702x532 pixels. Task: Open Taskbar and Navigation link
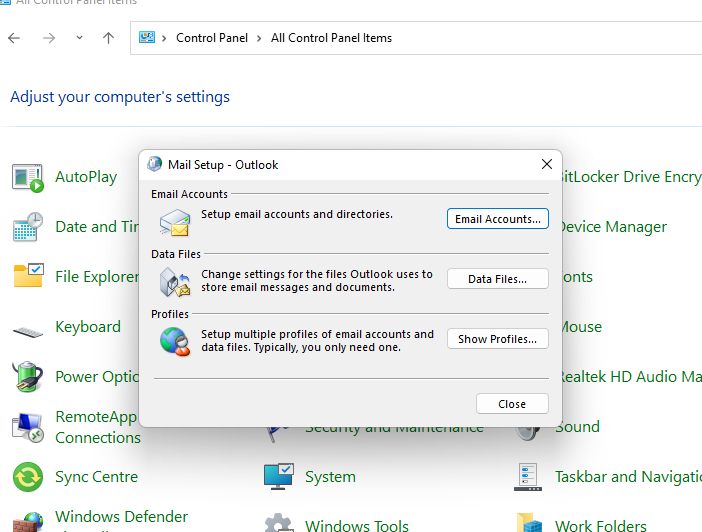[x=628, y=476]
